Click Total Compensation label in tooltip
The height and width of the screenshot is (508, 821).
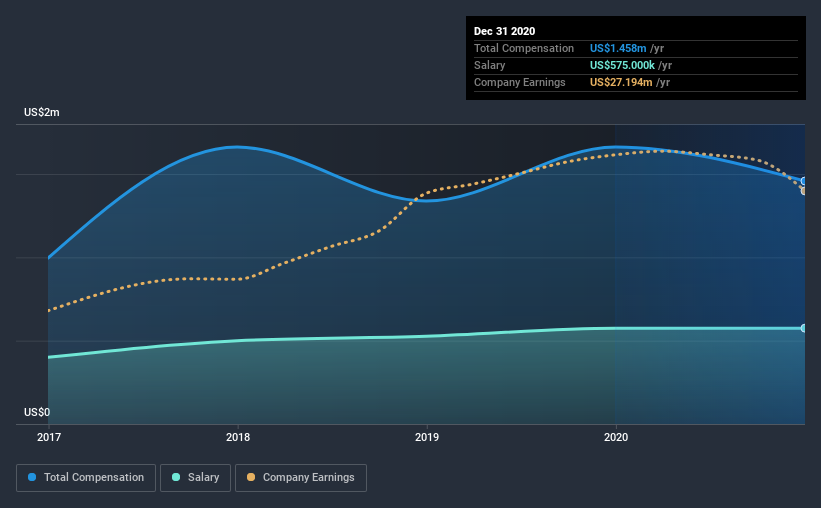click(524, 48)
